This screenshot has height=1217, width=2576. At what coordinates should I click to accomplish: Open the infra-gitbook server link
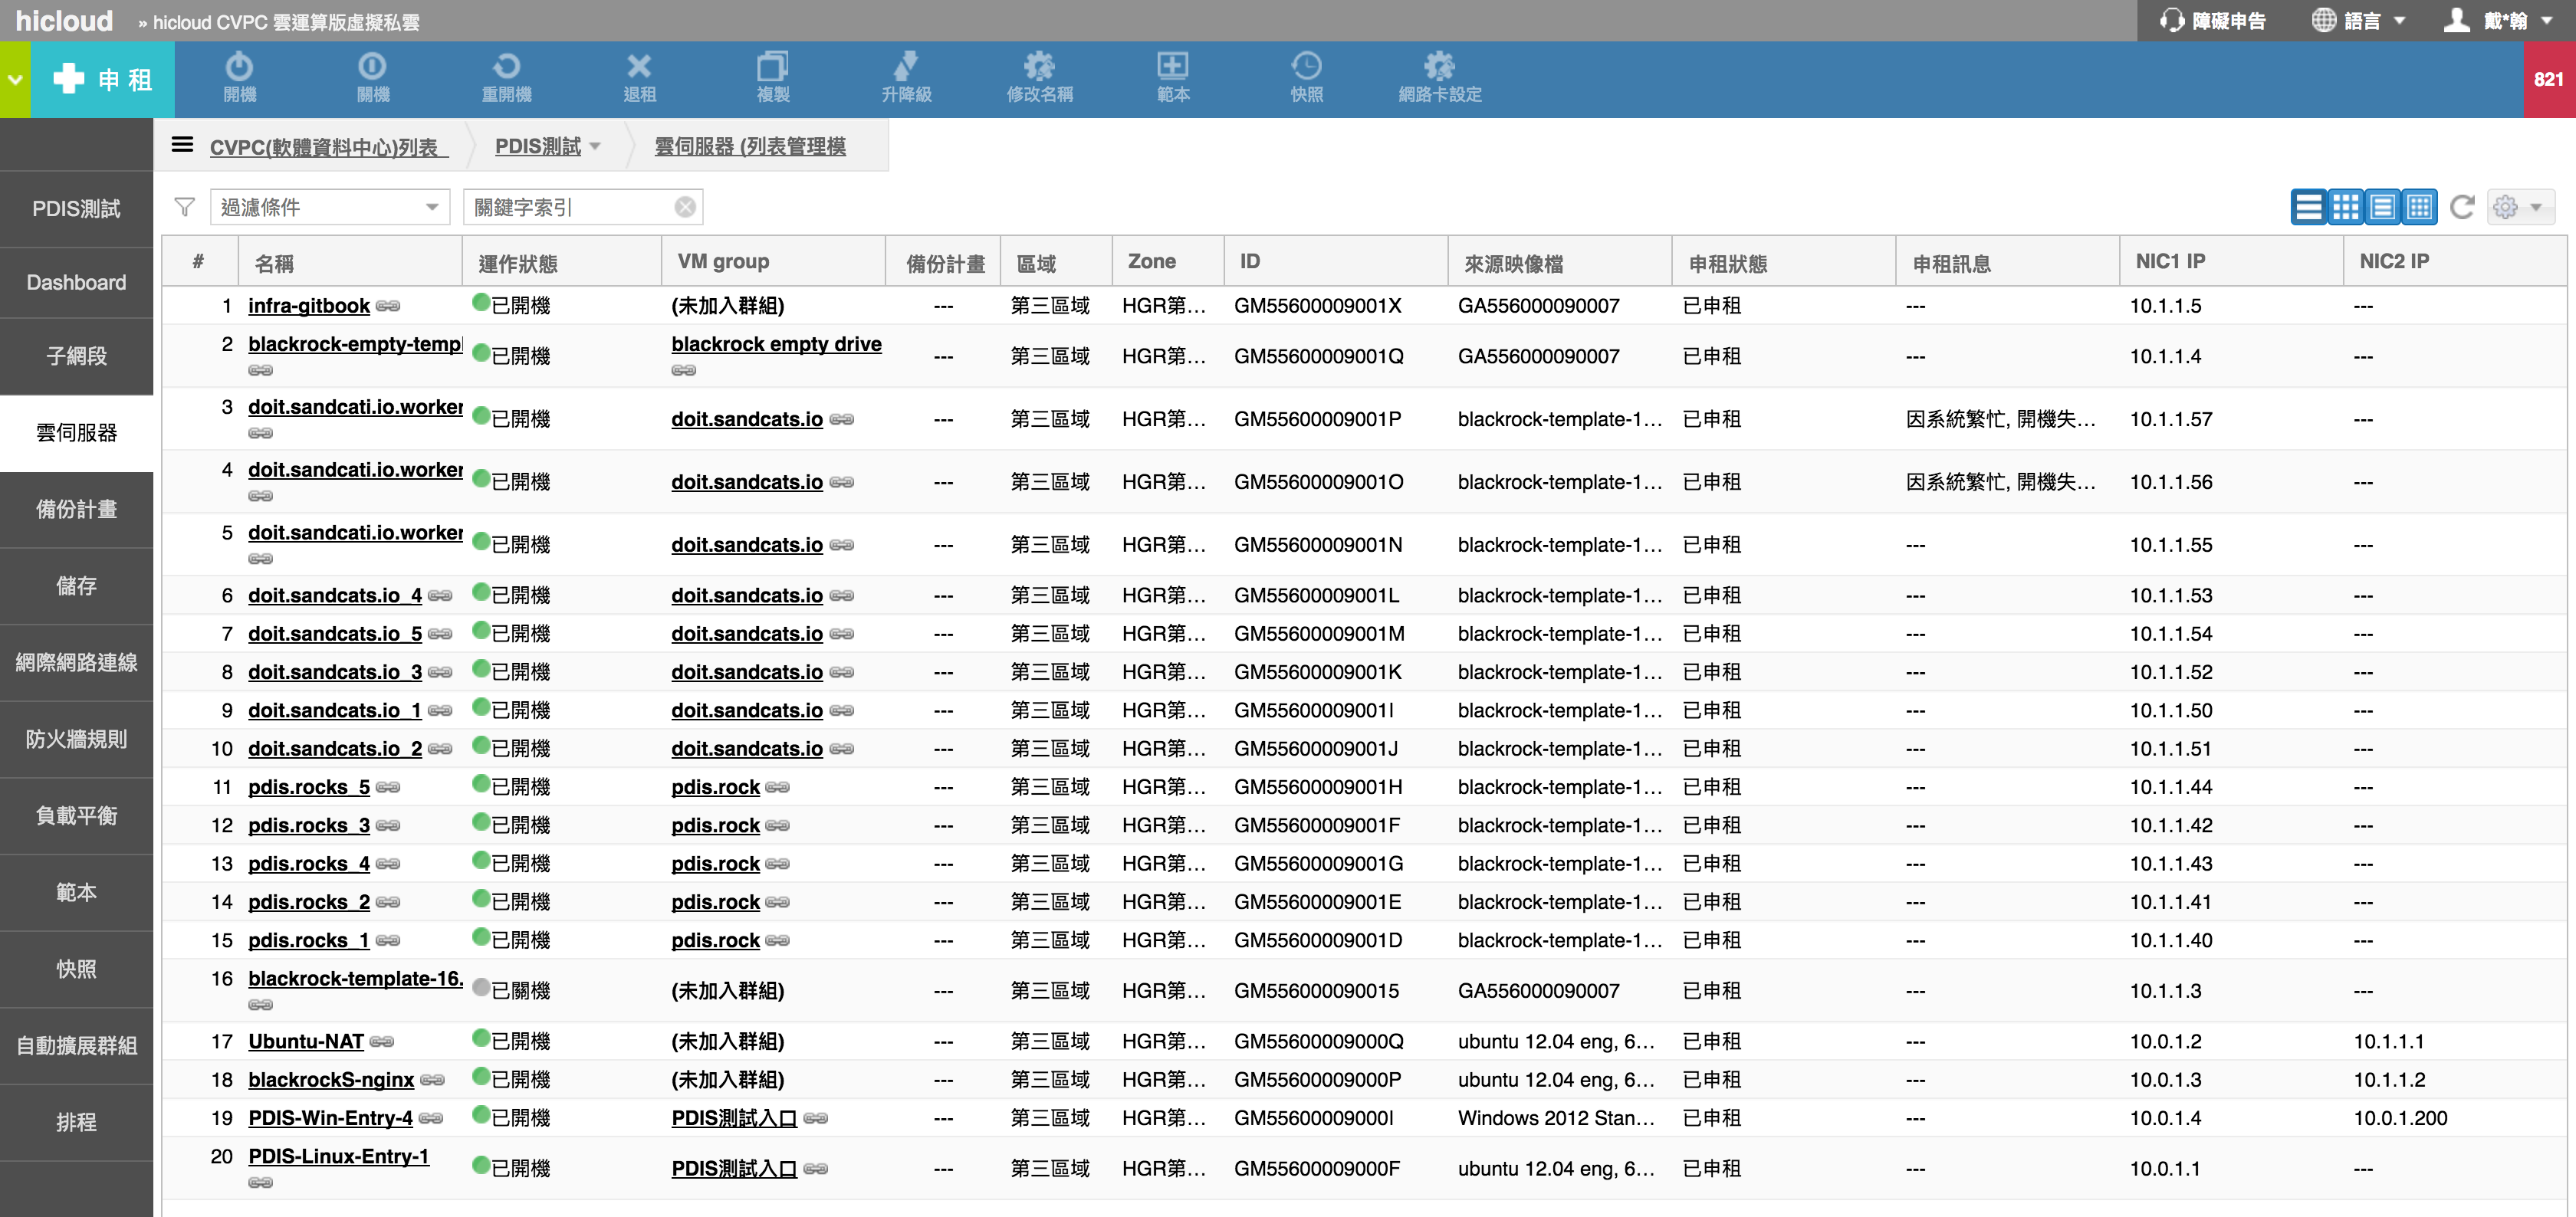coord(308,306)
